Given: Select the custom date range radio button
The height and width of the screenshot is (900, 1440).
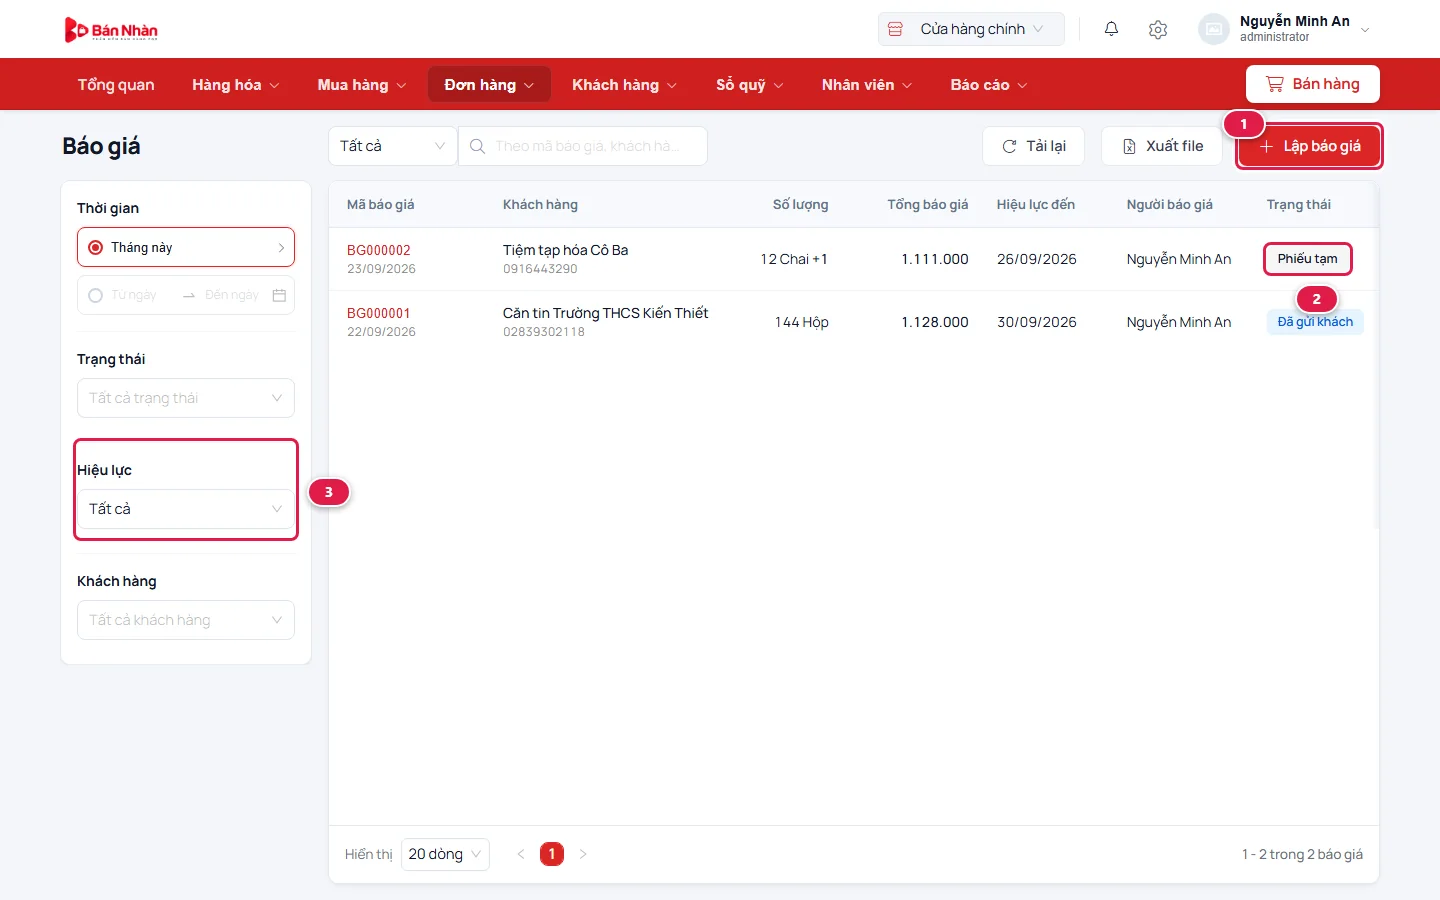Looking at the screenshot, I should pos(96,295).
